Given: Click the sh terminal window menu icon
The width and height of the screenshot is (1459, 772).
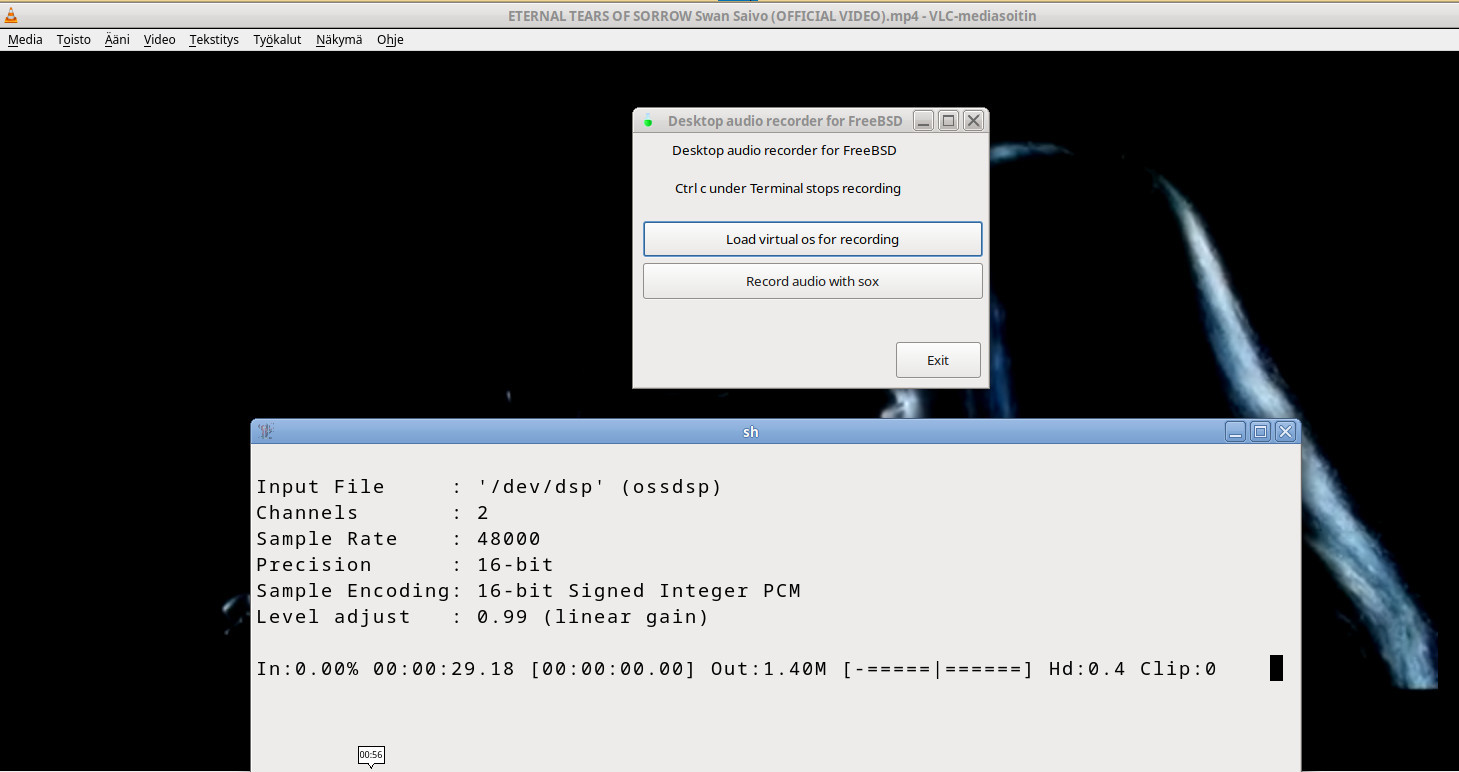Looking at the screenshot, I should coord(265,432).
